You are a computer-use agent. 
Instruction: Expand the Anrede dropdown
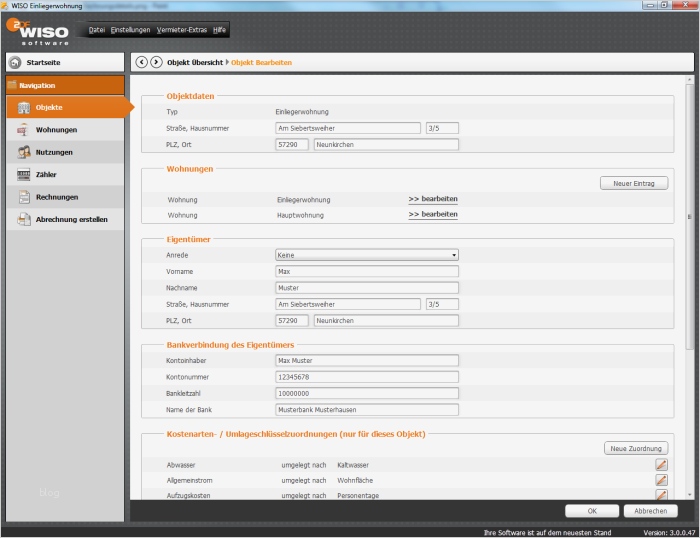tap(453, 255)
